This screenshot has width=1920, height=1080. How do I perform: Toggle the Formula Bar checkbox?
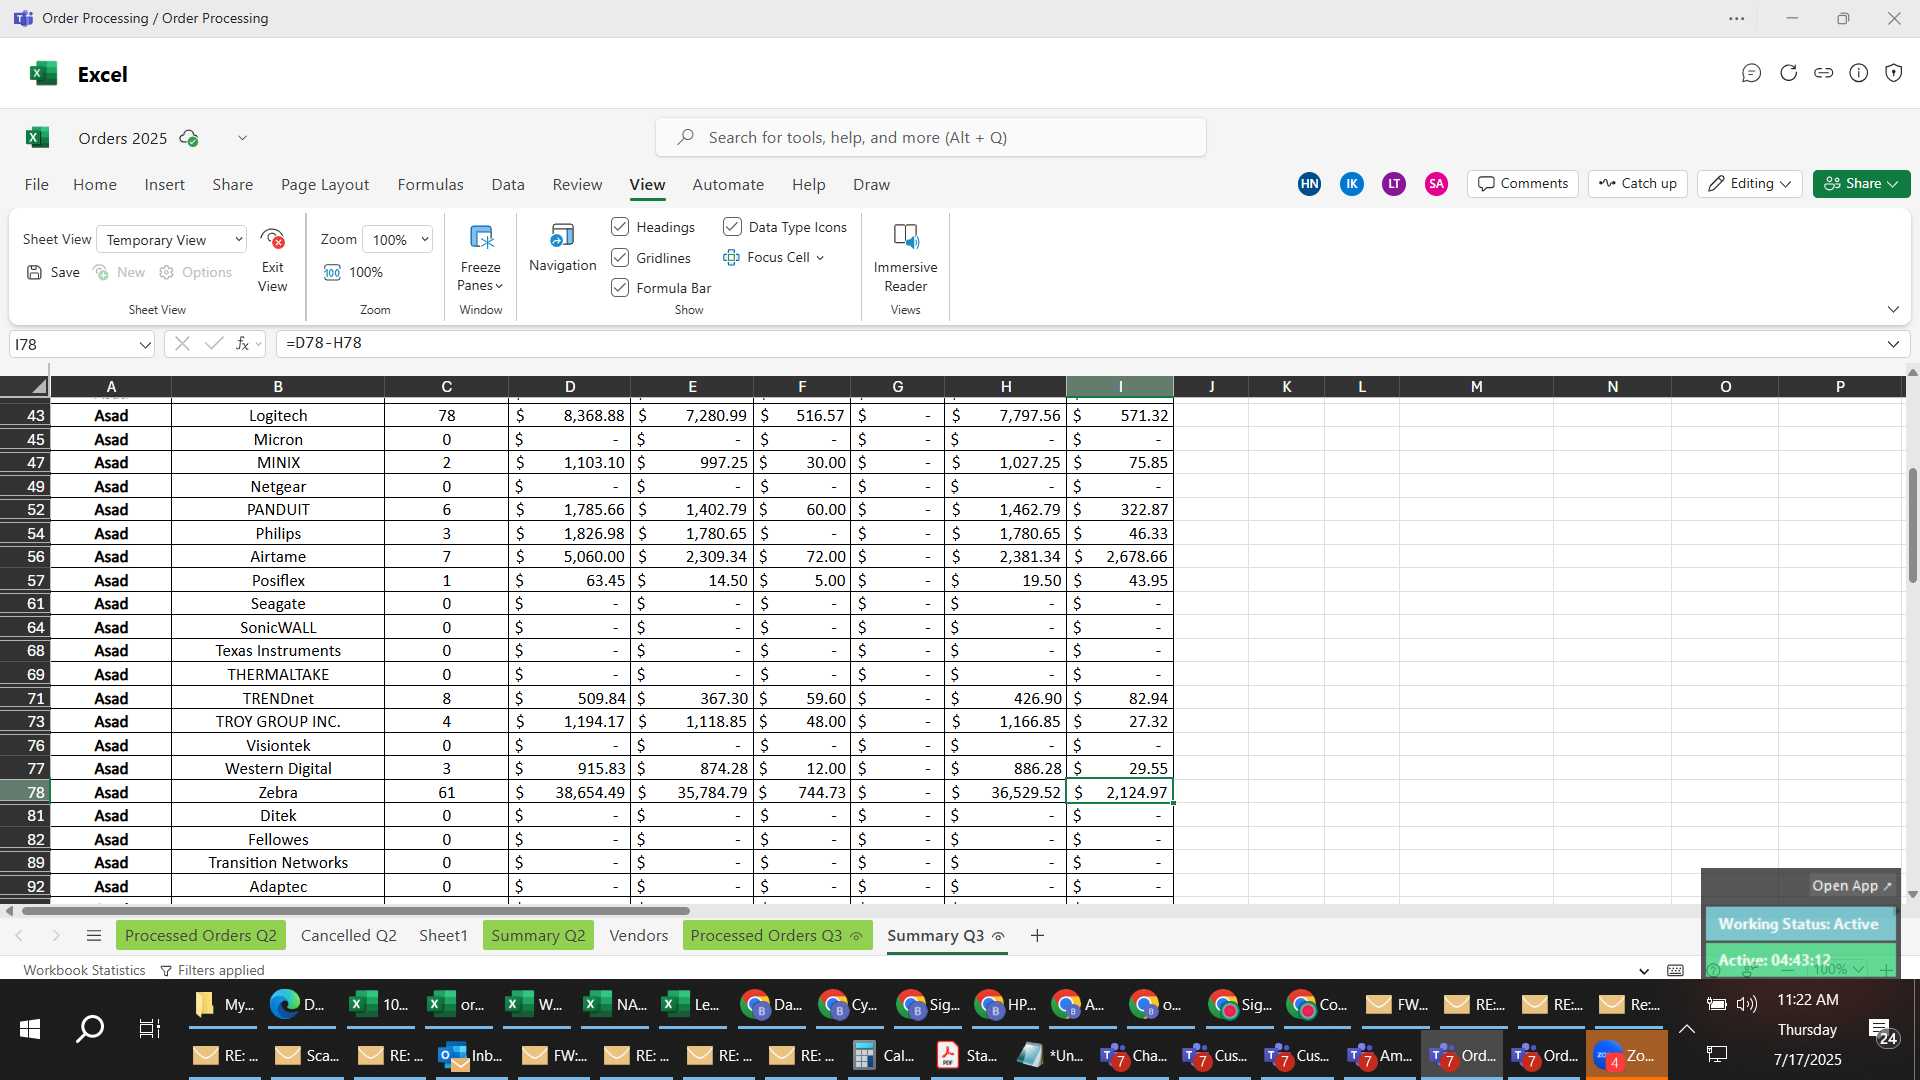620,287
